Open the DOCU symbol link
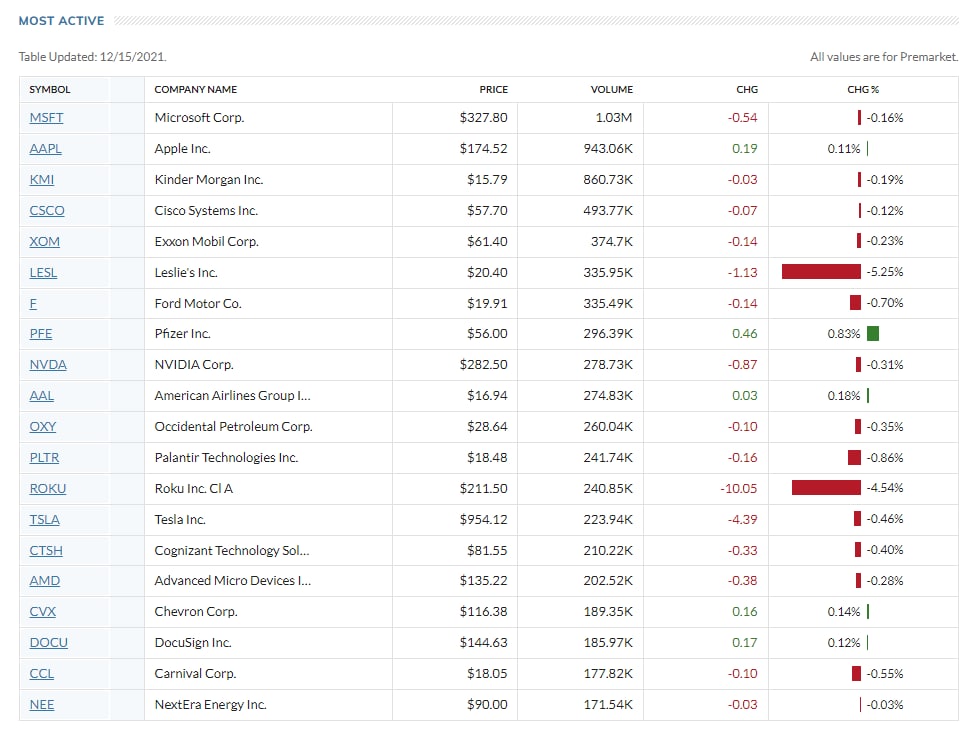This screenshot has height=734, width=979. [x=49, y=642]
